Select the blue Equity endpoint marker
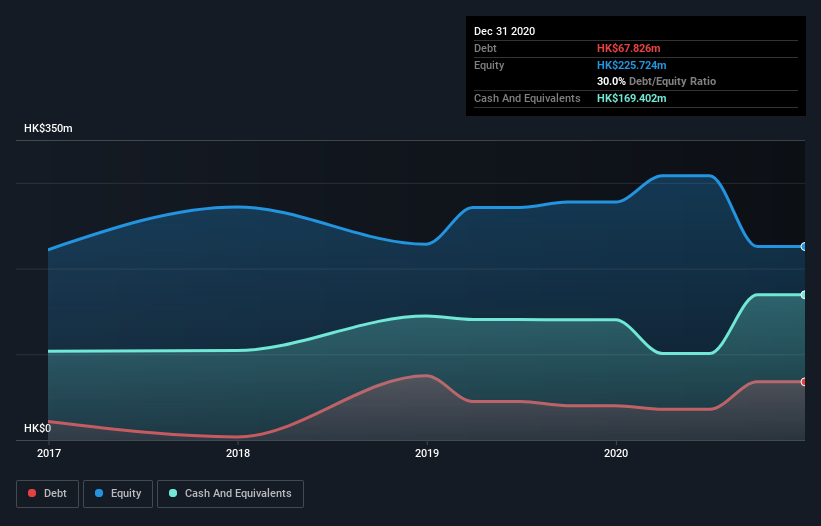 coord(804,247)
